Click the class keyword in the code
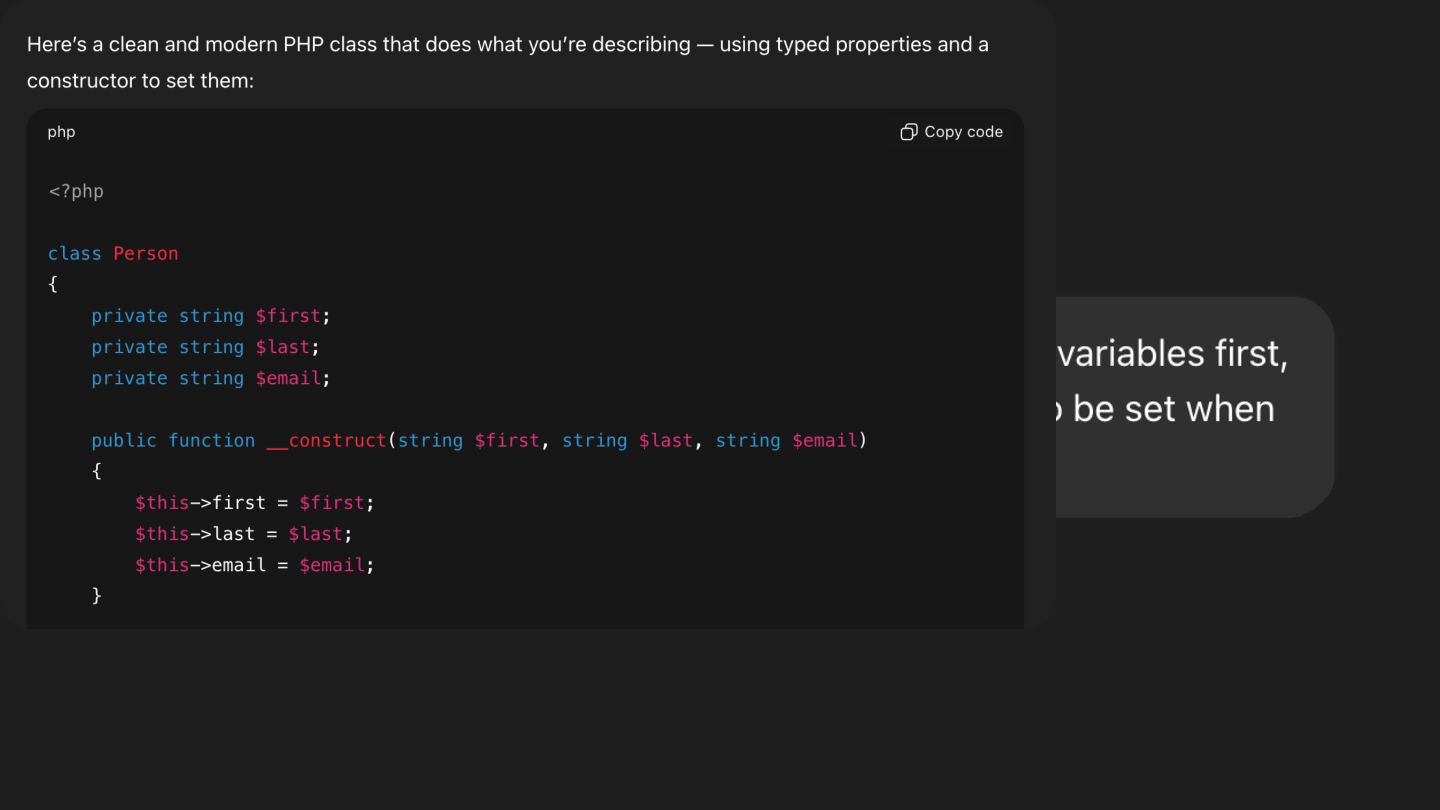 tap(75, 253)
